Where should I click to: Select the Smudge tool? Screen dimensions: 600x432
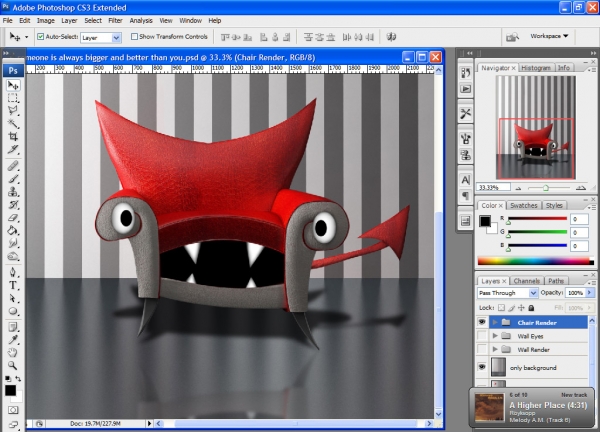click(13, 243)
